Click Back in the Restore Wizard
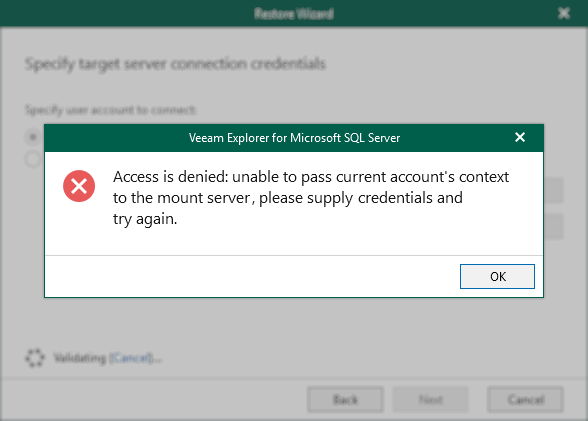Screen dimensions: 588x421 [x=345, y=400]
